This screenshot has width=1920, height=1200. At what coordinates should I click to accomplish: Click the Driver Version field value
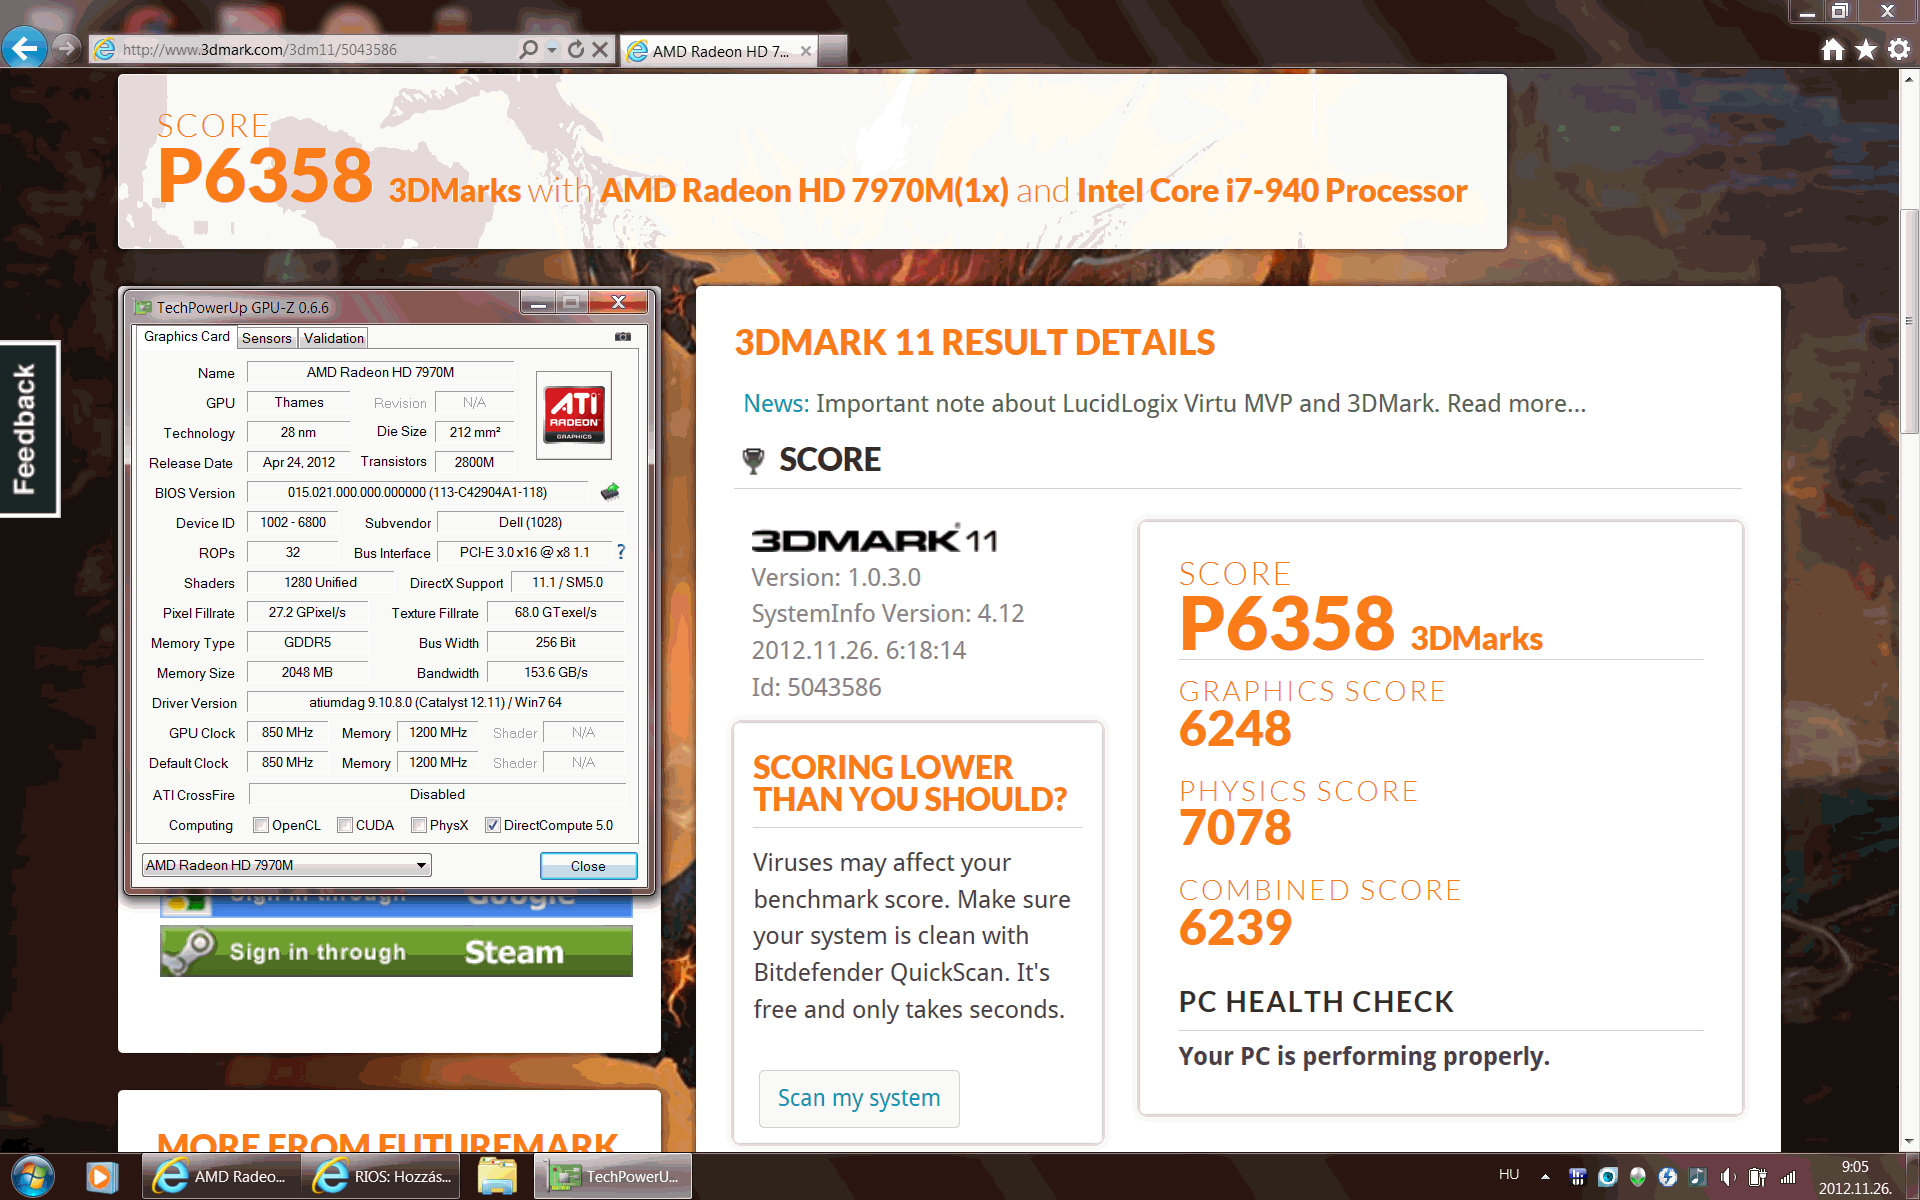pos(435,702)
